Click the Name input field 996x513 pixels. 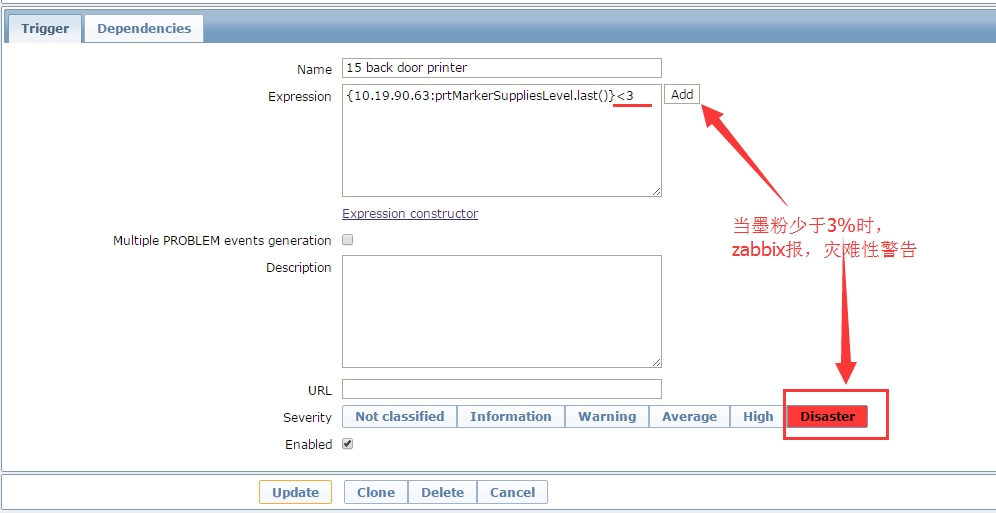pos(501,68)
